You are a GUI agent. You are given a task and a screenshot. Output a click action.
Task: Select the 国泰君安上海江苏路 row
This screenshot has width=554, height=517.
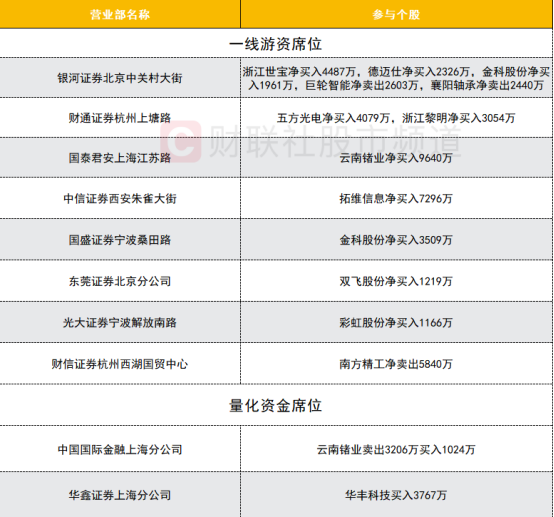point(276,158)
